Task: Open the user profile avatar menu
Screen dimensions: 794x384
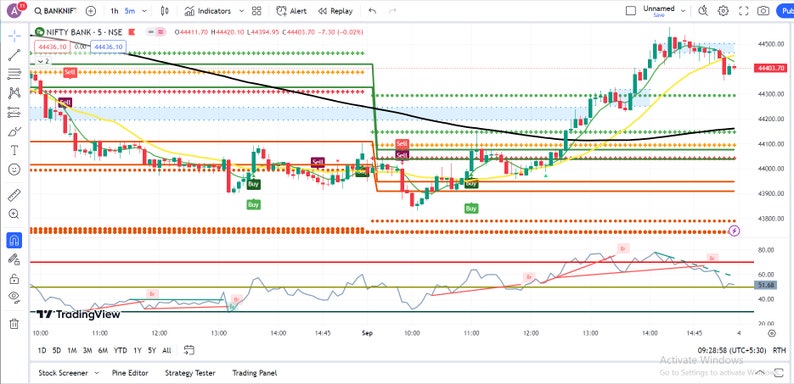Action: click(14, 10)
